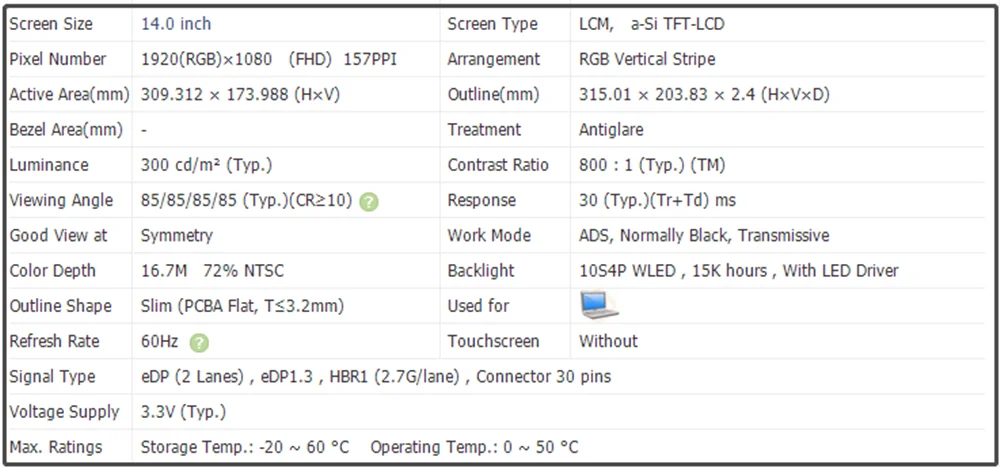Click the Screen Size label
The height and width of the screenshot is (468, 1000).
point(51,24)
